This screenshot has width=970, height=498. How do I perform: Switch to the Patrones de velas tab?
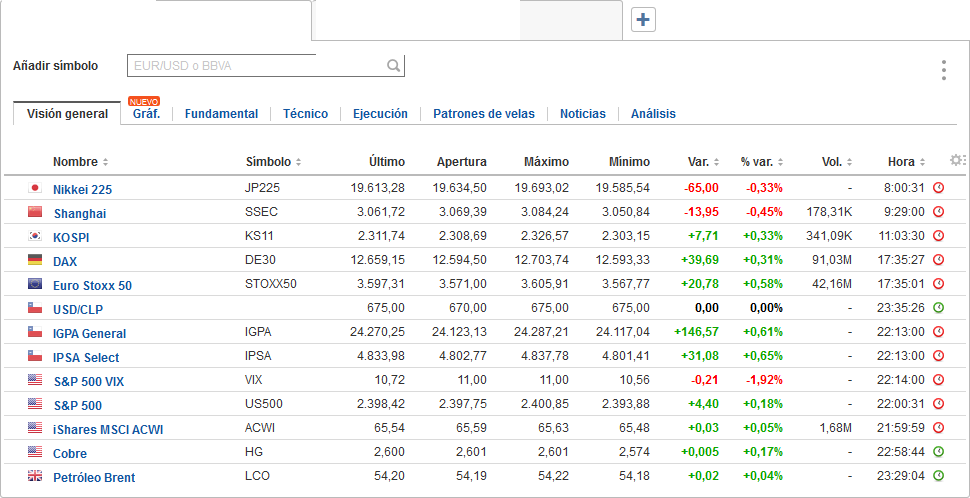pos(484,114)
